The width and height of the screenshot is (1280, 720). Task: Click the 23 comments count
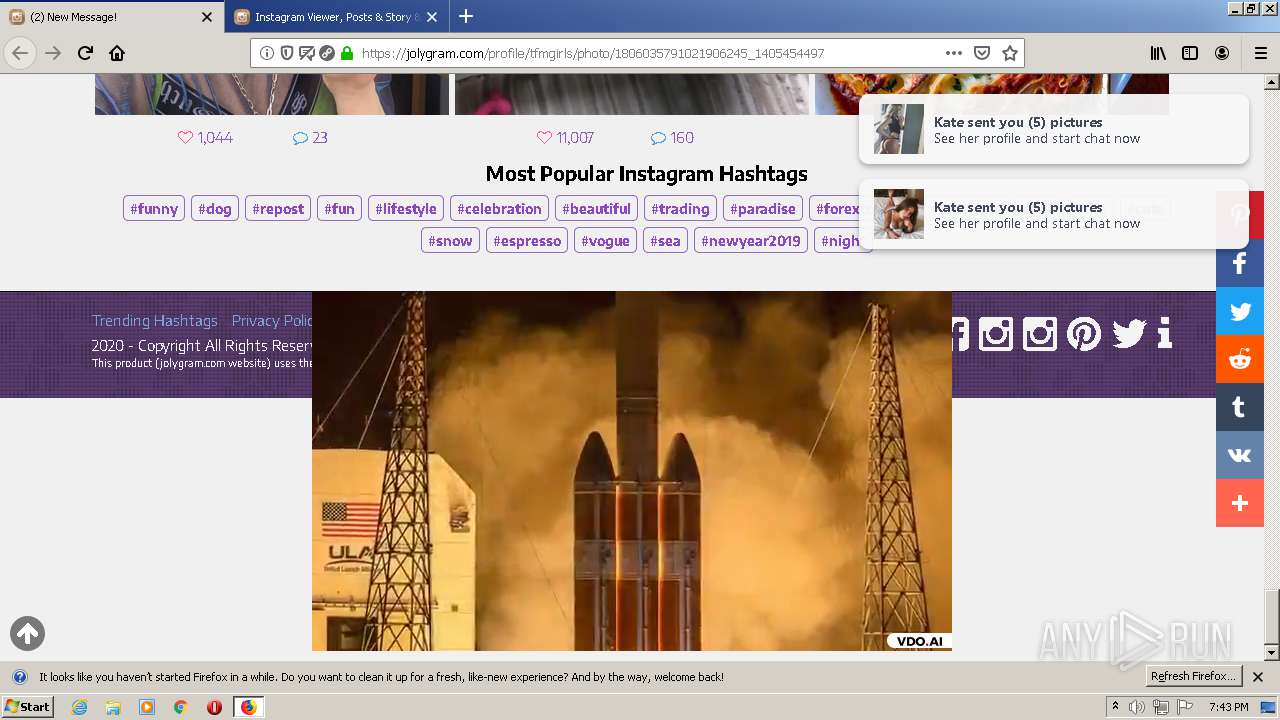(x=310, y=138)
